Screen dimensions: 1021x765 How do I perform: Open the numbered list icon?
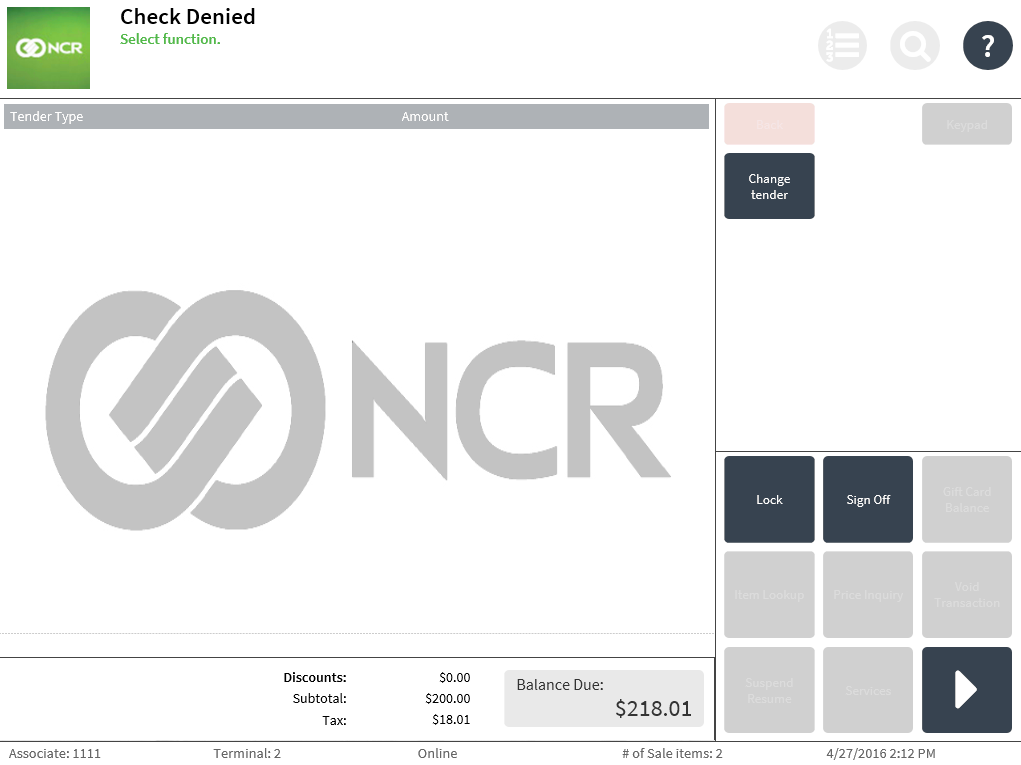click(842, 46)
